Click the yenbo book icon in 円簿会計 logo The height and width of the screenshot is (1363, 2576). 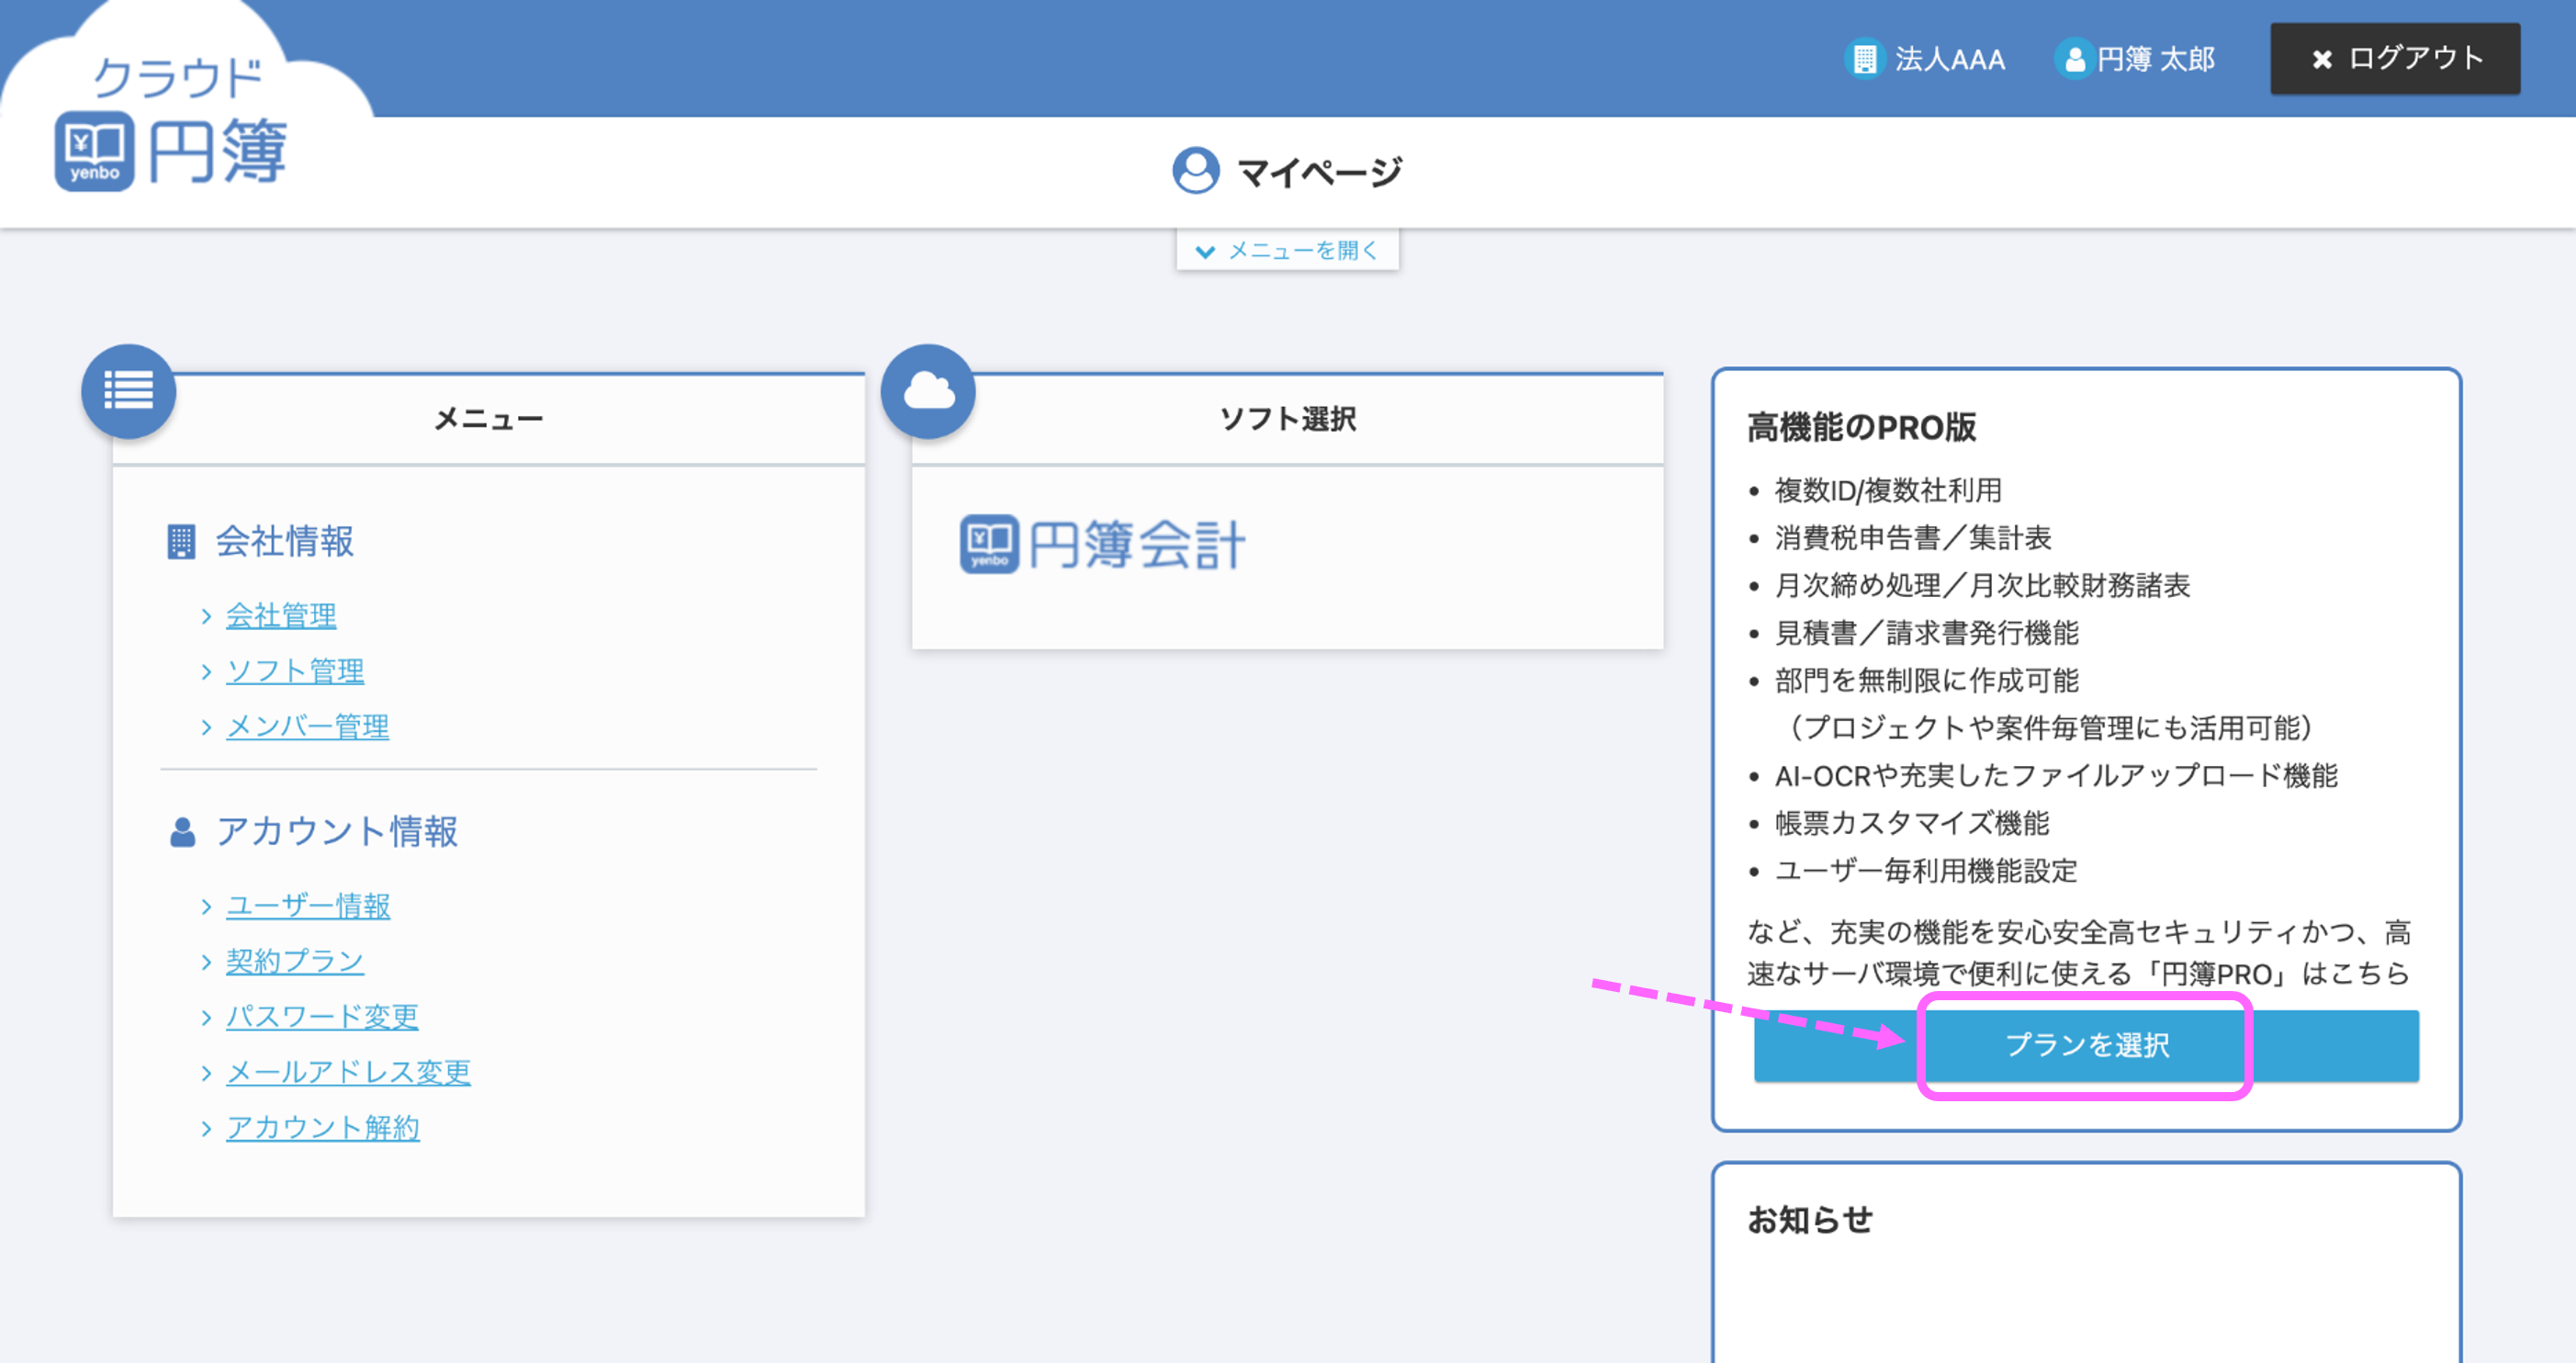point(989,544)
